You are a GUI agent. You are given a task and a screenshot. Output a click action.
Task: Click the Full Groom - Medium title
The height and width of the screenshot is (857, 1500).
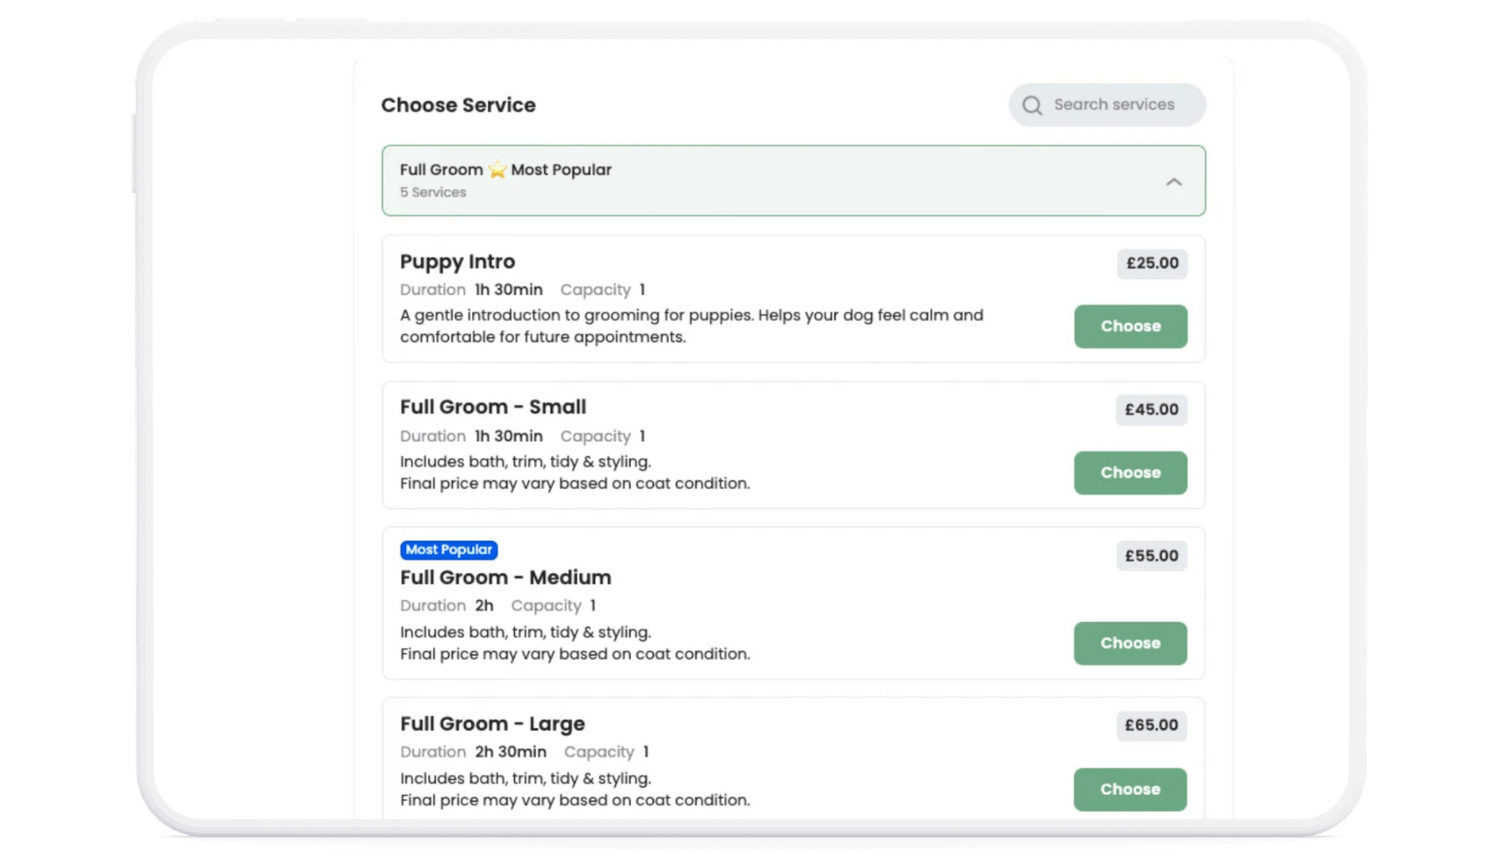point(506,577)
